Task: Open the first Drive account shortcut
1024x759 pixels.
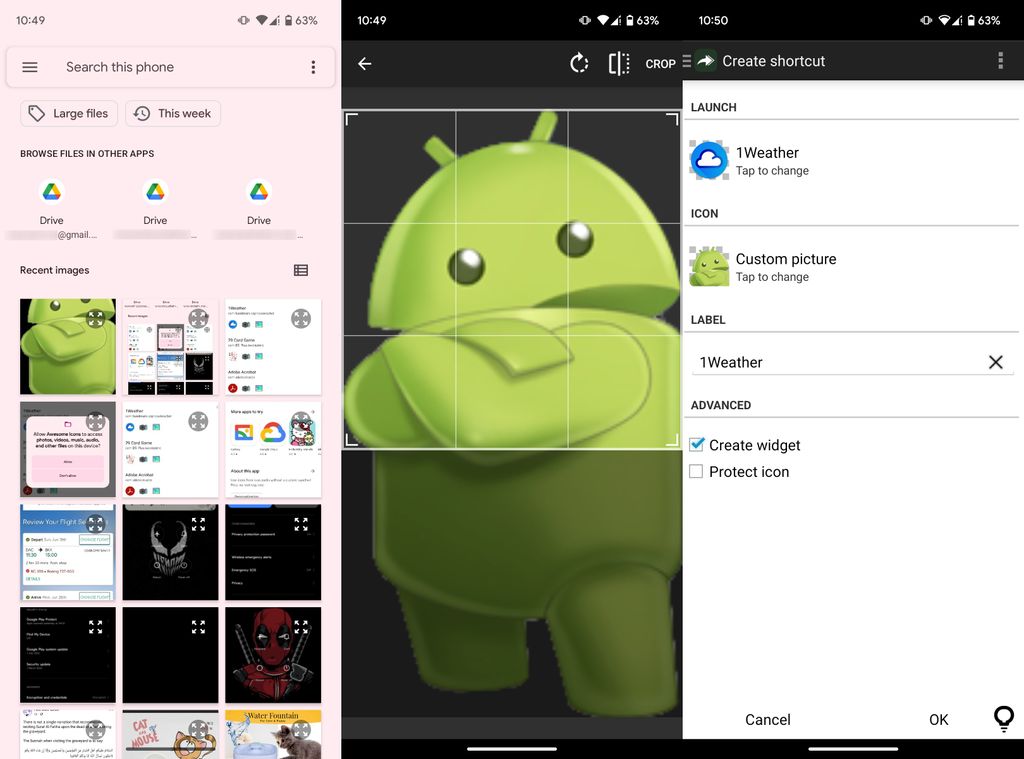Action: (52, 191)
